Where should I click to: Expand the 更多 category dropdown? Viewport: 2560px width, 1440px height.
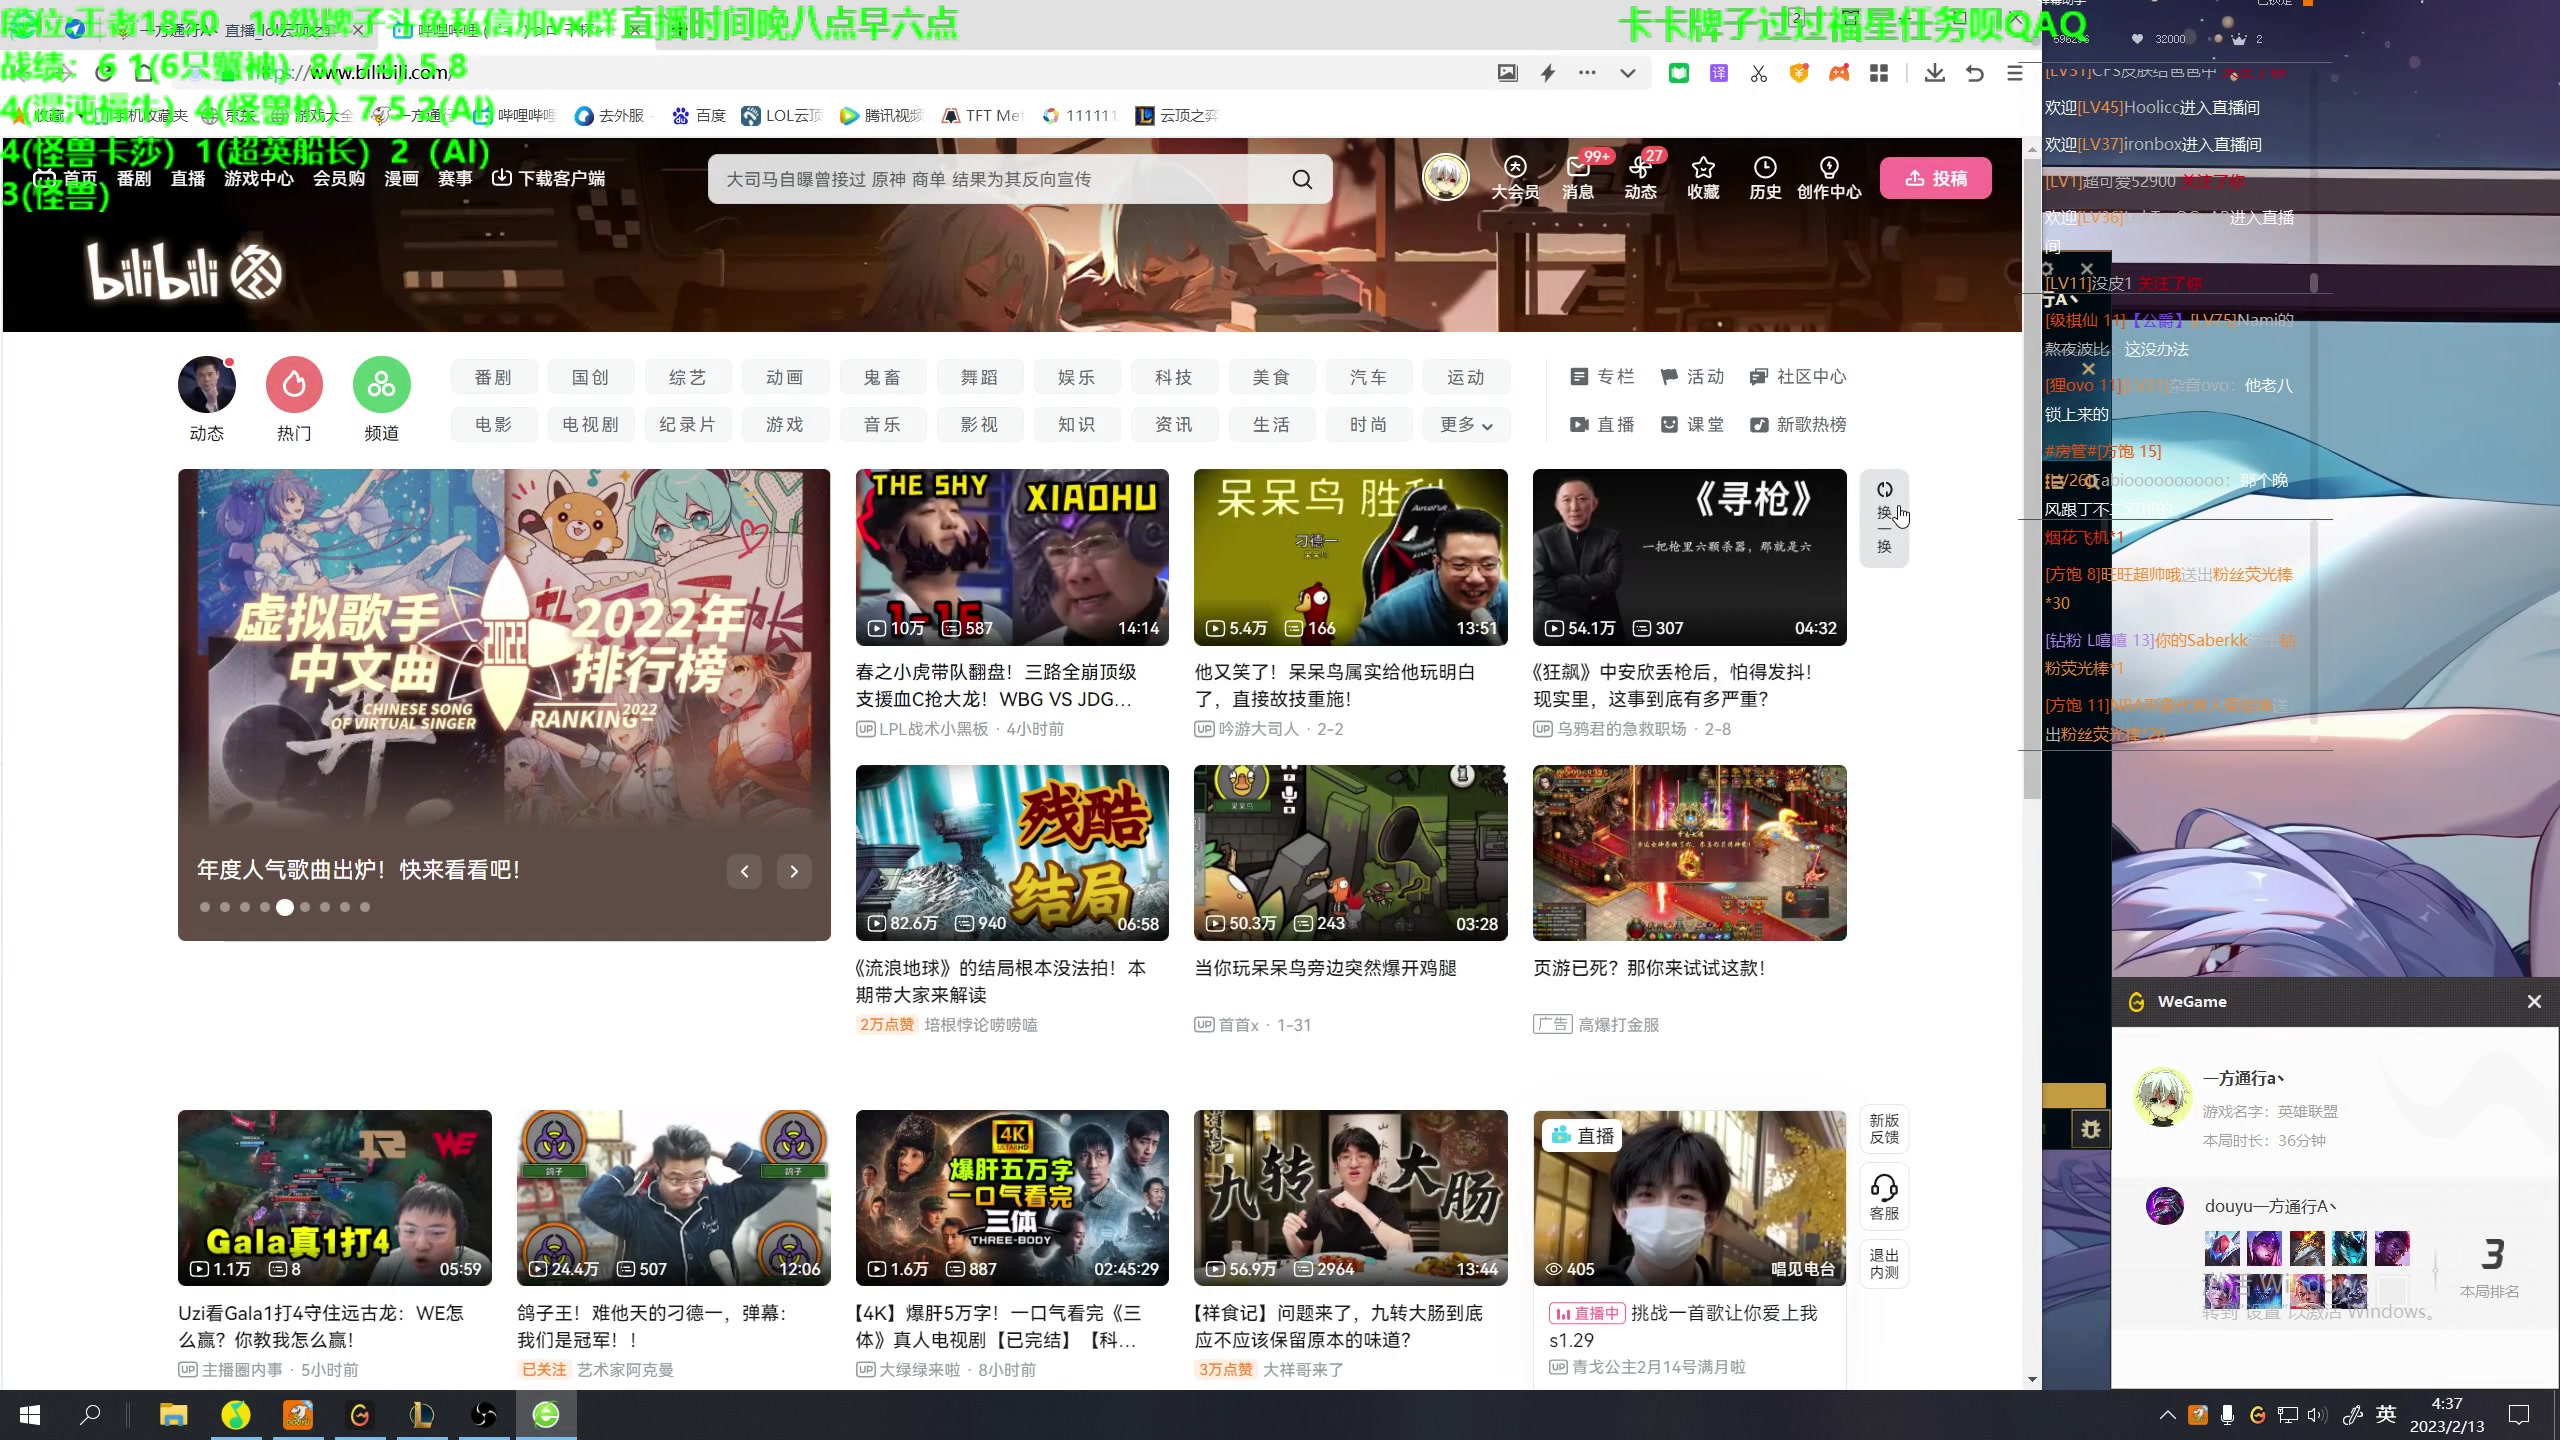click(1466, 425)
